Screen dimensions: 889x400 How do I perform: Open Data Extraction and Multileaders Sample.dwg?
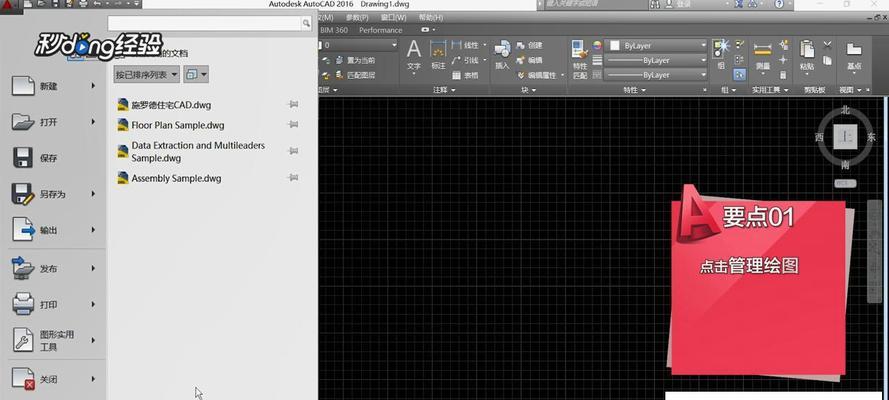[x=191, y=151]
